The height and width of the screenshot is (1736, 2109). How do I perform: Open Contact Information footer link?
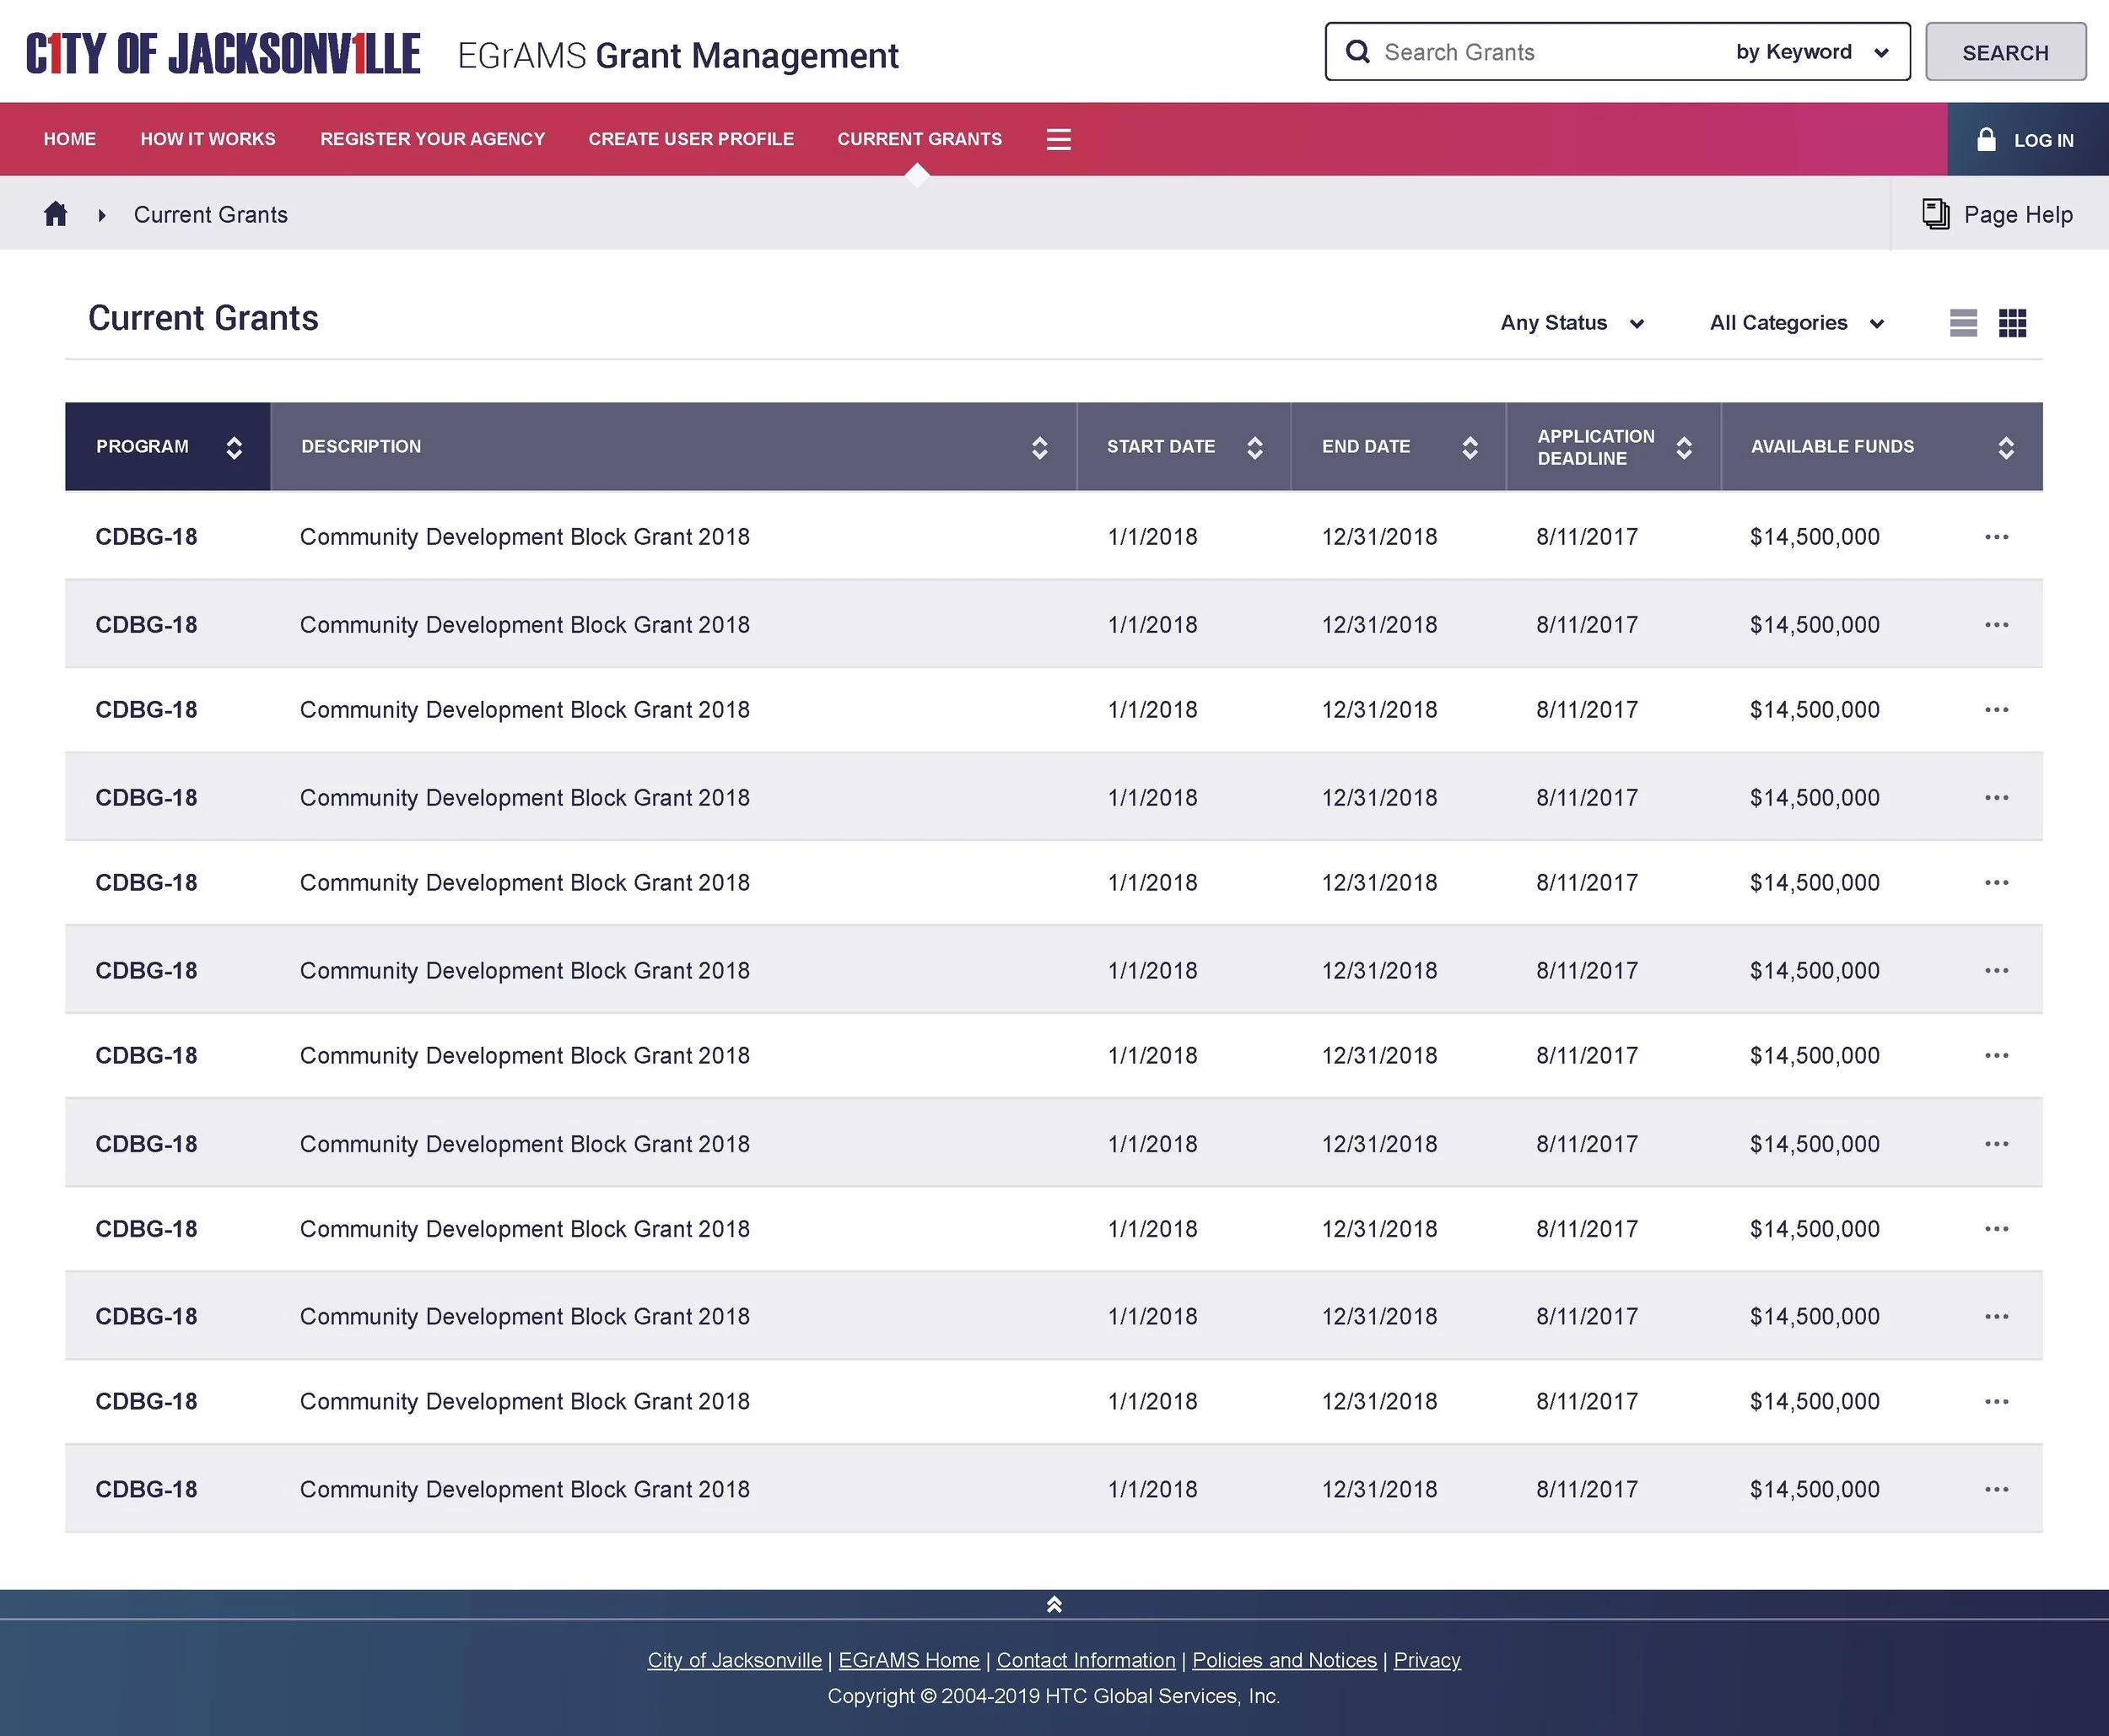click(1085, 1660)
